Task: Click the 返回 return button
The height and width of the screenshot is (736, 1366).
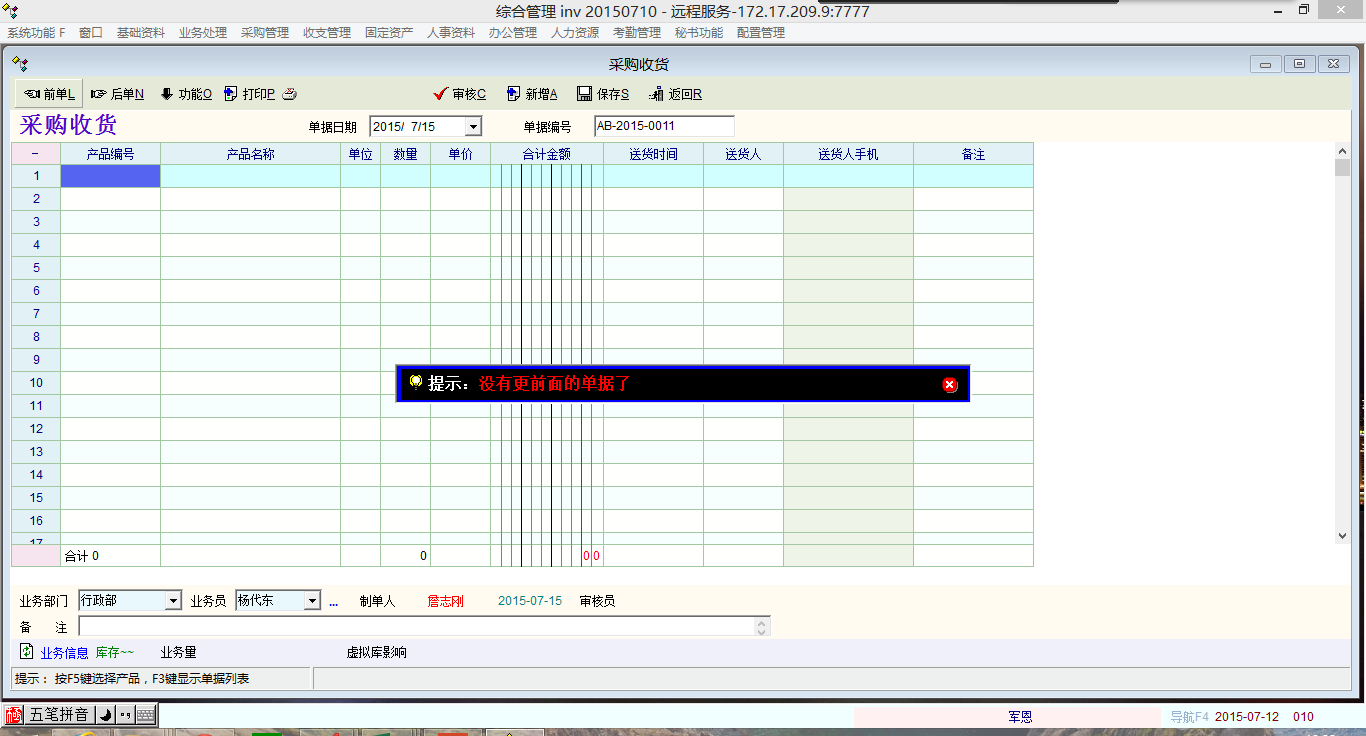Action: pyautogui.click(x=675, y=94)
